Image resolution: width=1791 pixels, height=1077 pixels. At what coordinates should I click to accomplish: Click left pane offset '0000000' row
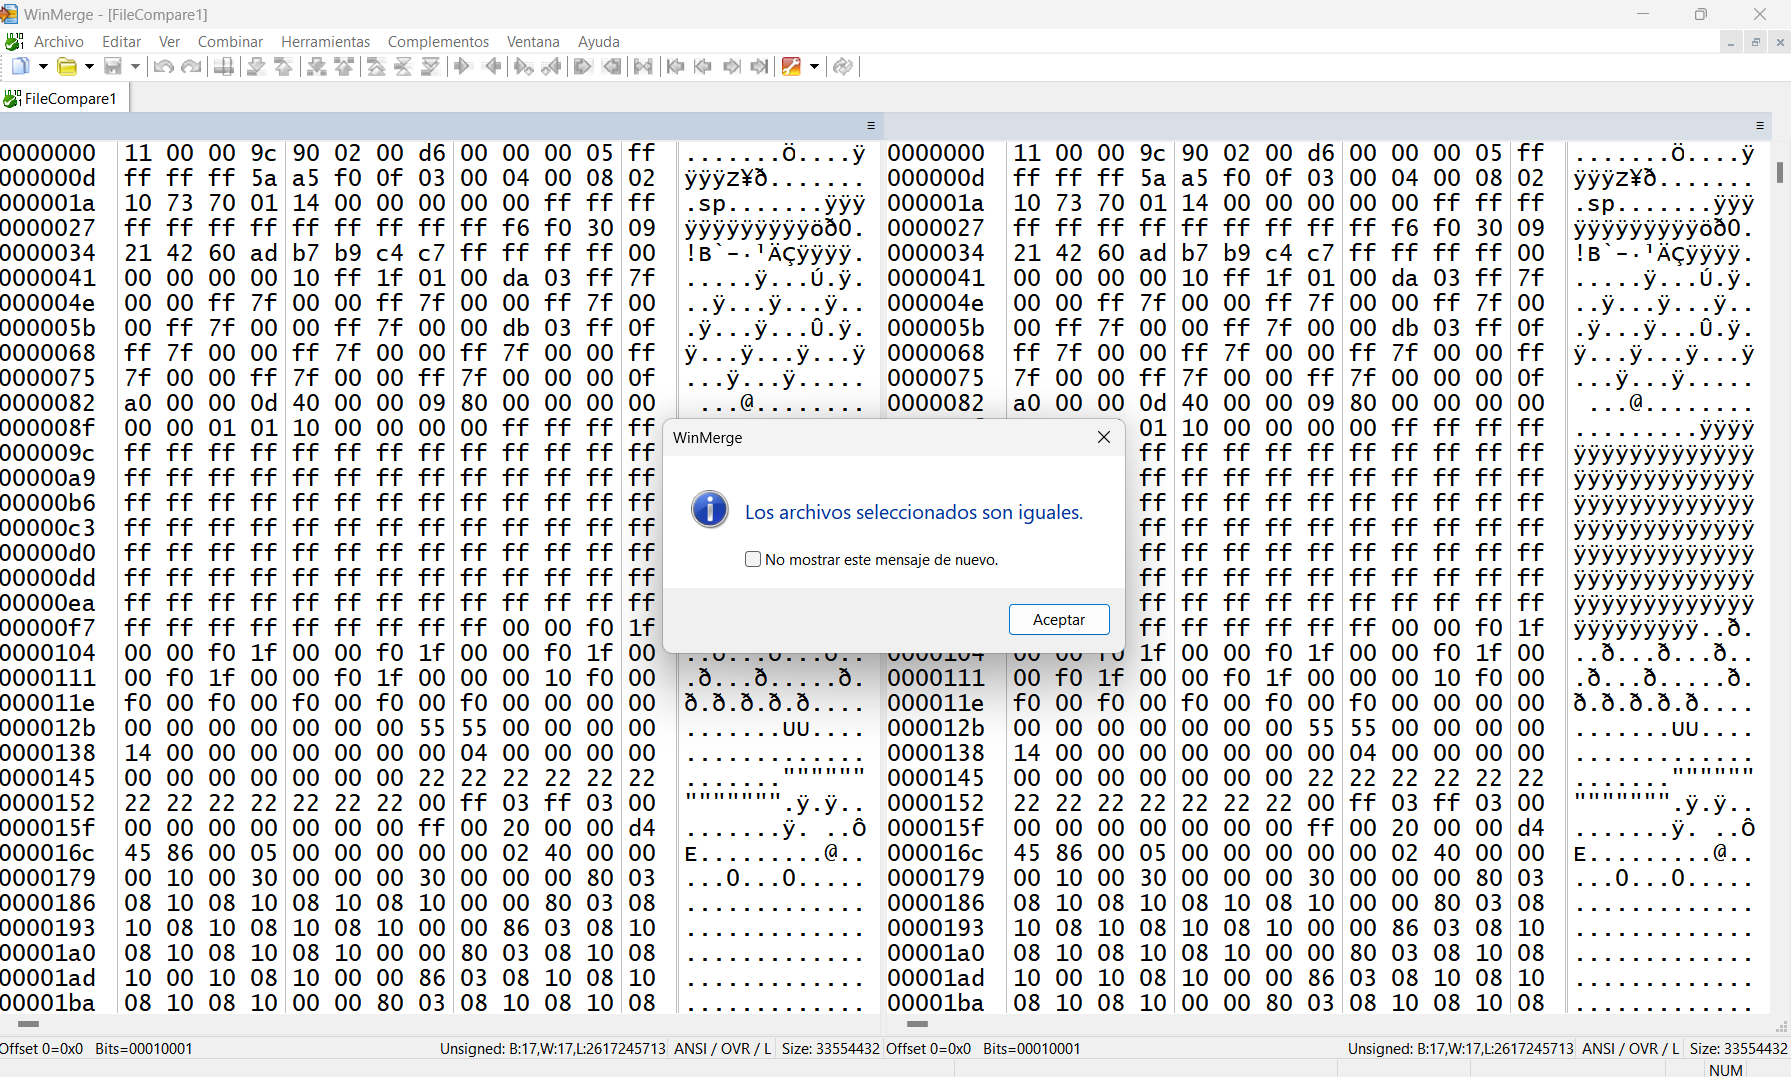[48, 153]
